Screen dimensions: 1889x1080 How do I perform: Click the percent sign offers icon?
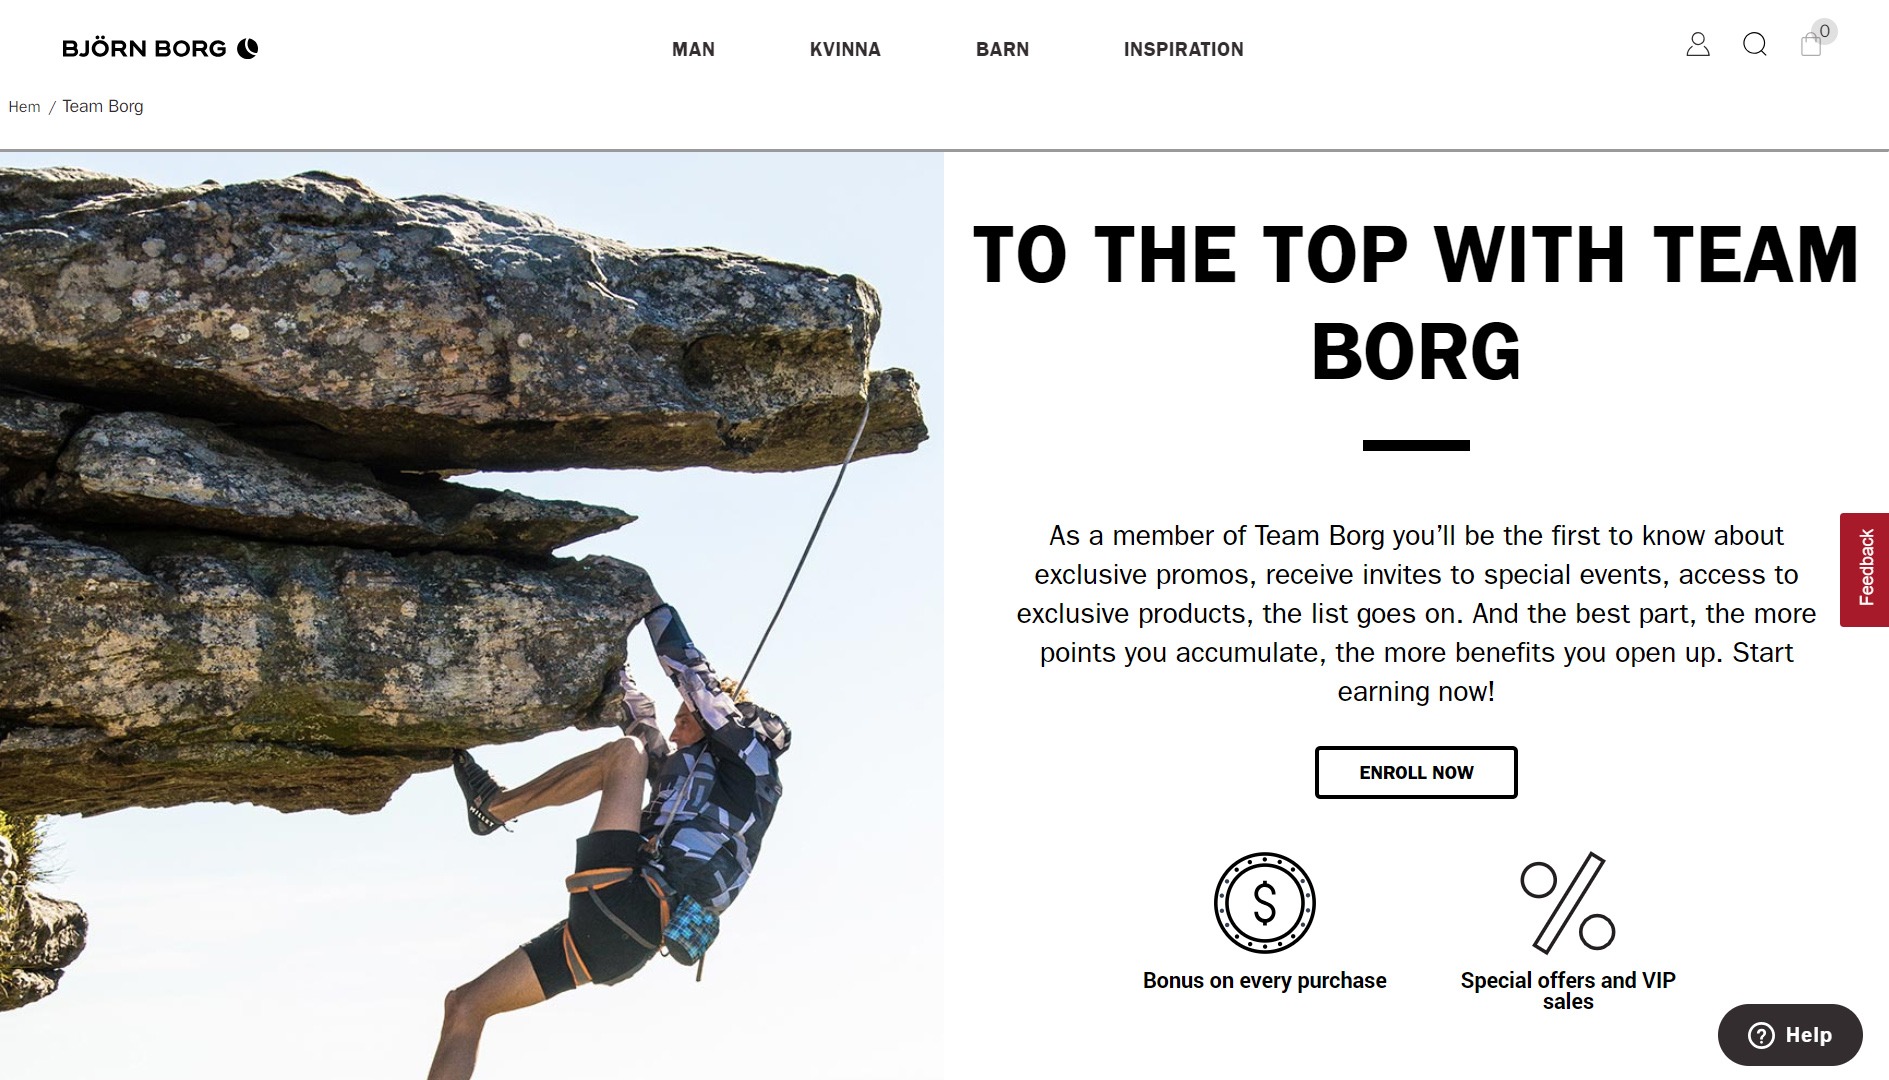click(1568, 903)
